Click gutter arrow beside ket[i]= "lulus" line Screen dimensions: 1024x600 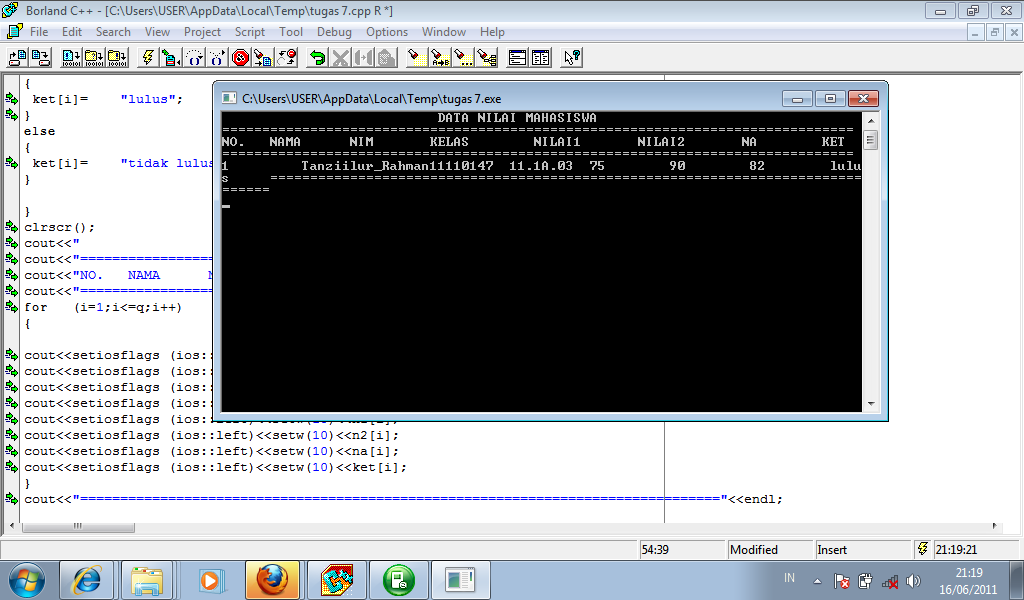coord(12,99)
